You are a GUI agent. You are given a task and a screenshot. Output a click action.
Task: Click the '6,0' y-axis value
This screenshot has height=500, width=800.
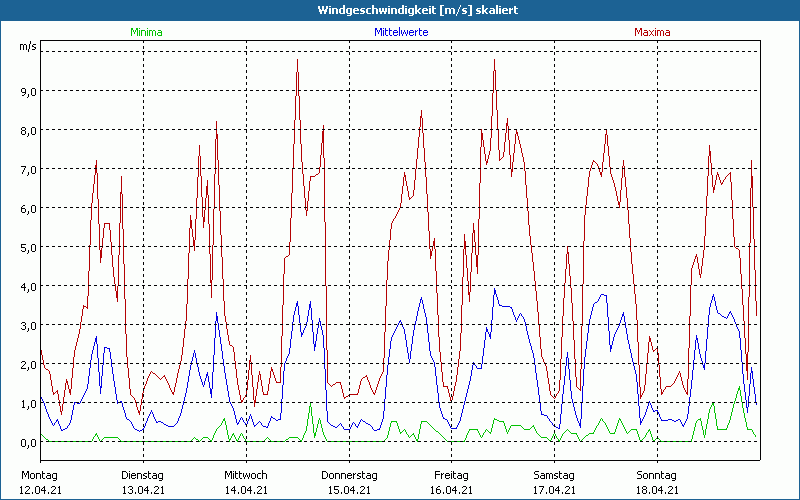coord(29,209)
